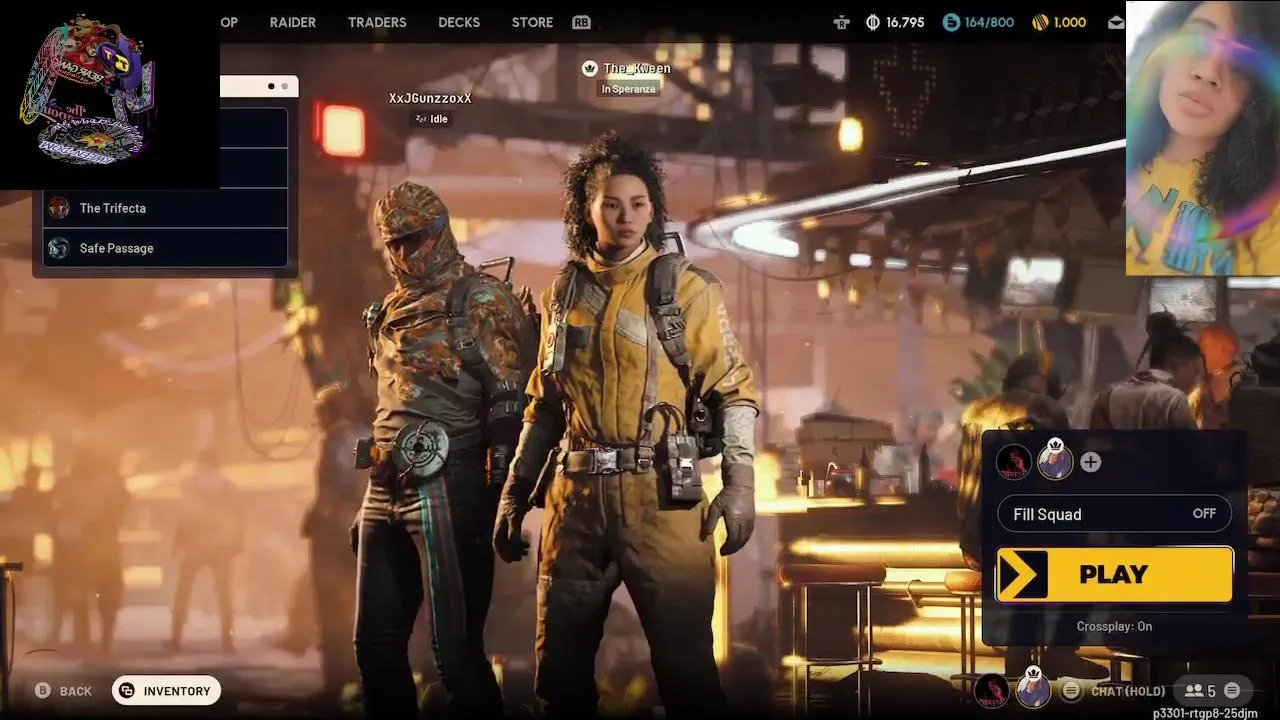The image size is (1280, 720).
Task: Switch to the Decks tab
Action: 459,22
